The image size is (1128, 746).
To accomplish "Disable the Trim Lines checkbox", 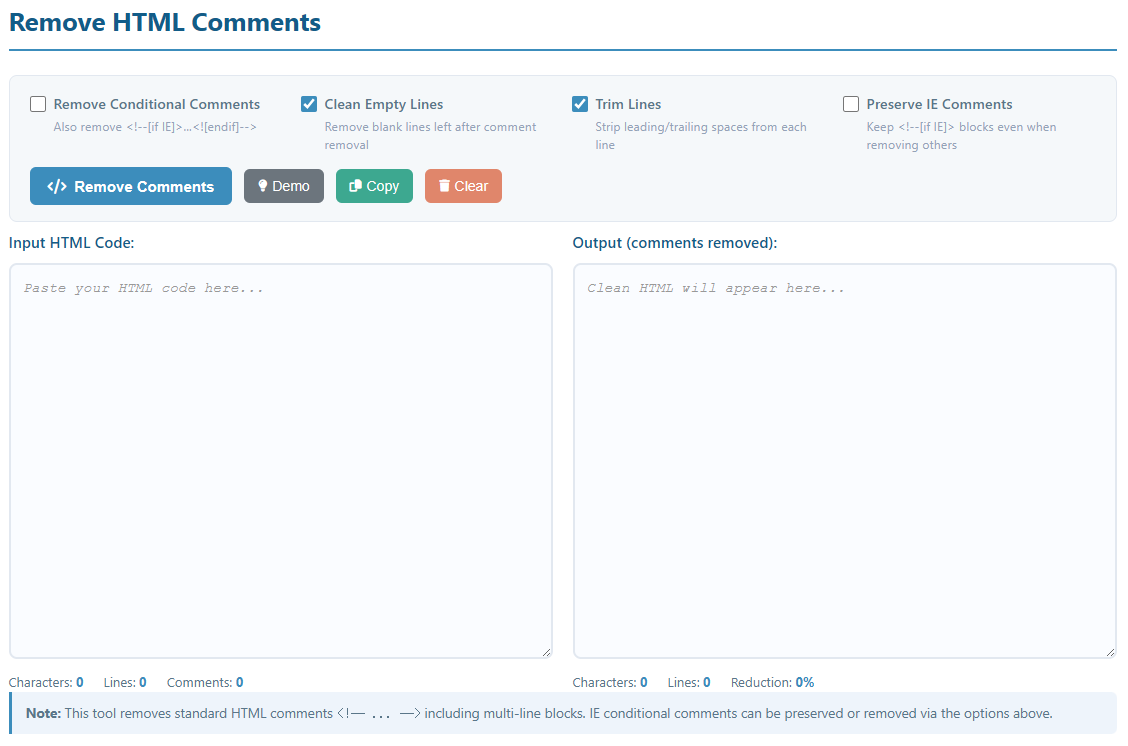I will (x=580, y=104).
